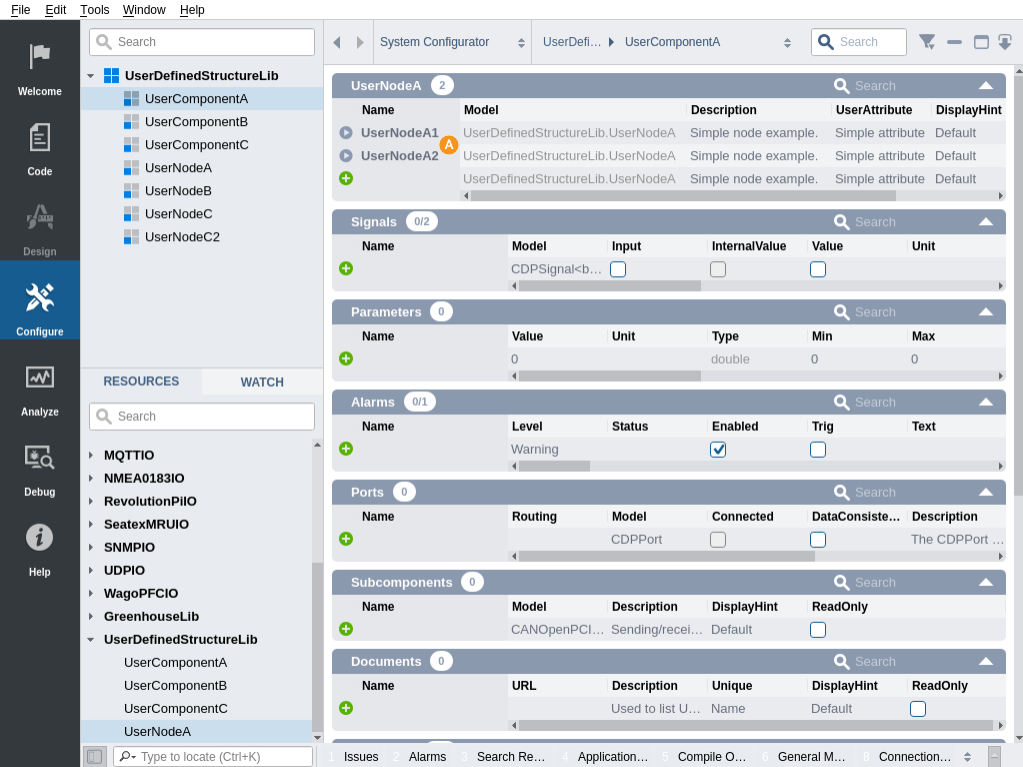
Task: Switch to Code mode icon
Action: [39, 146]
